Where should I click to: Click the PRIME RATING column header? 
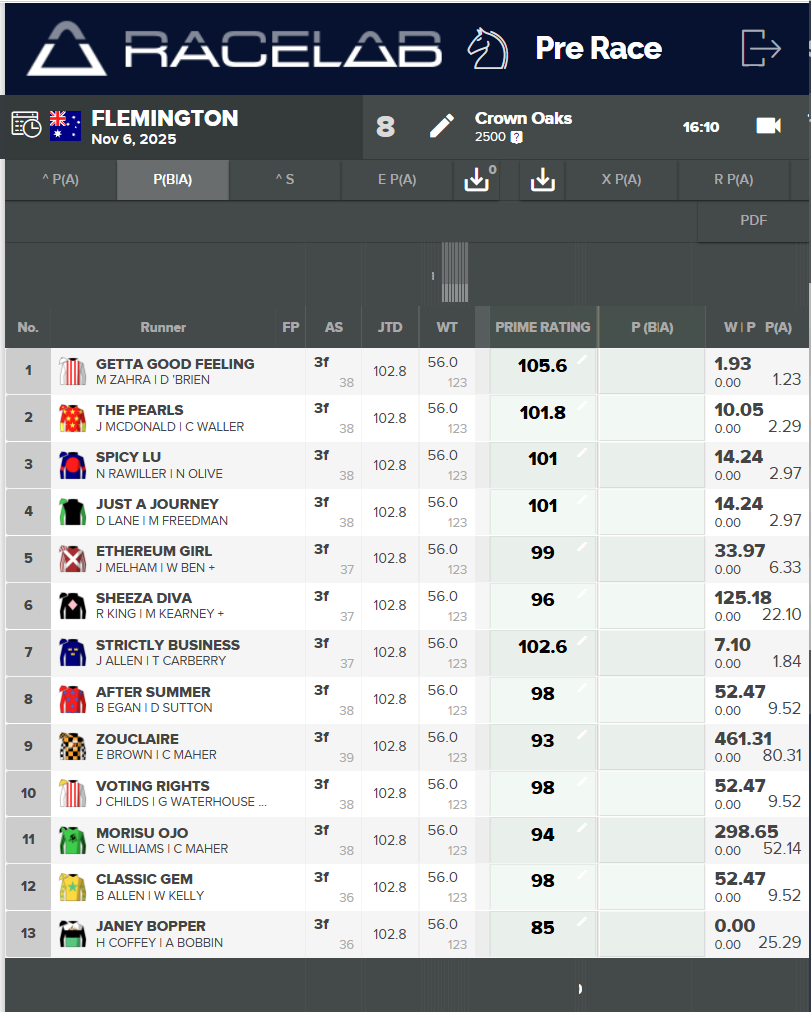(x=542, y=327)
